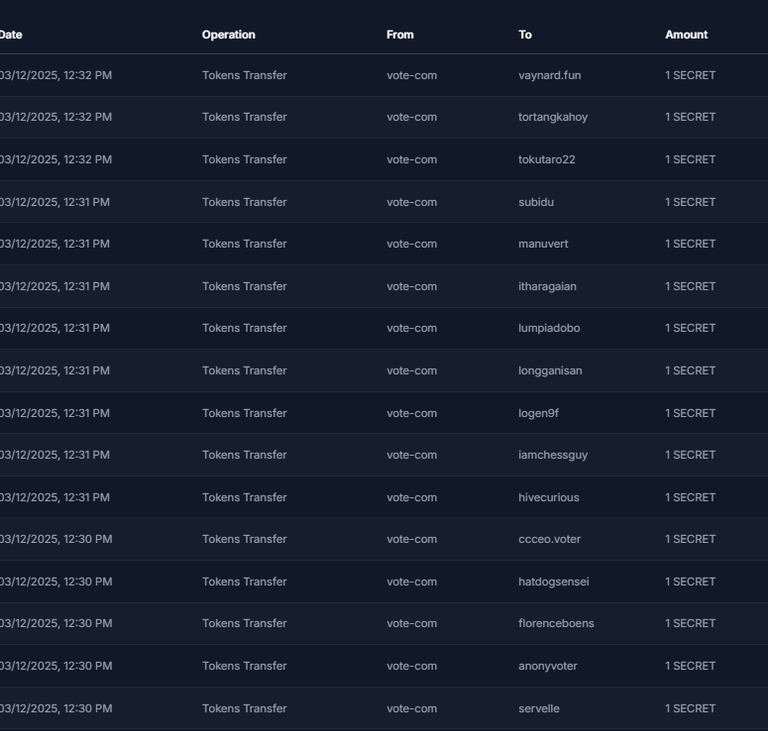Click the From column header
This screenshot has width=768, height=731.
click(x=400, y=35)
